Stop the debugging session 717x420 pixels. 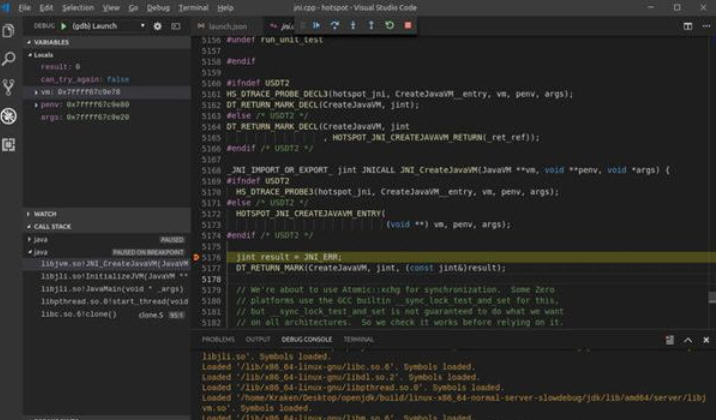pyautogui.click(x=407, y=25)
